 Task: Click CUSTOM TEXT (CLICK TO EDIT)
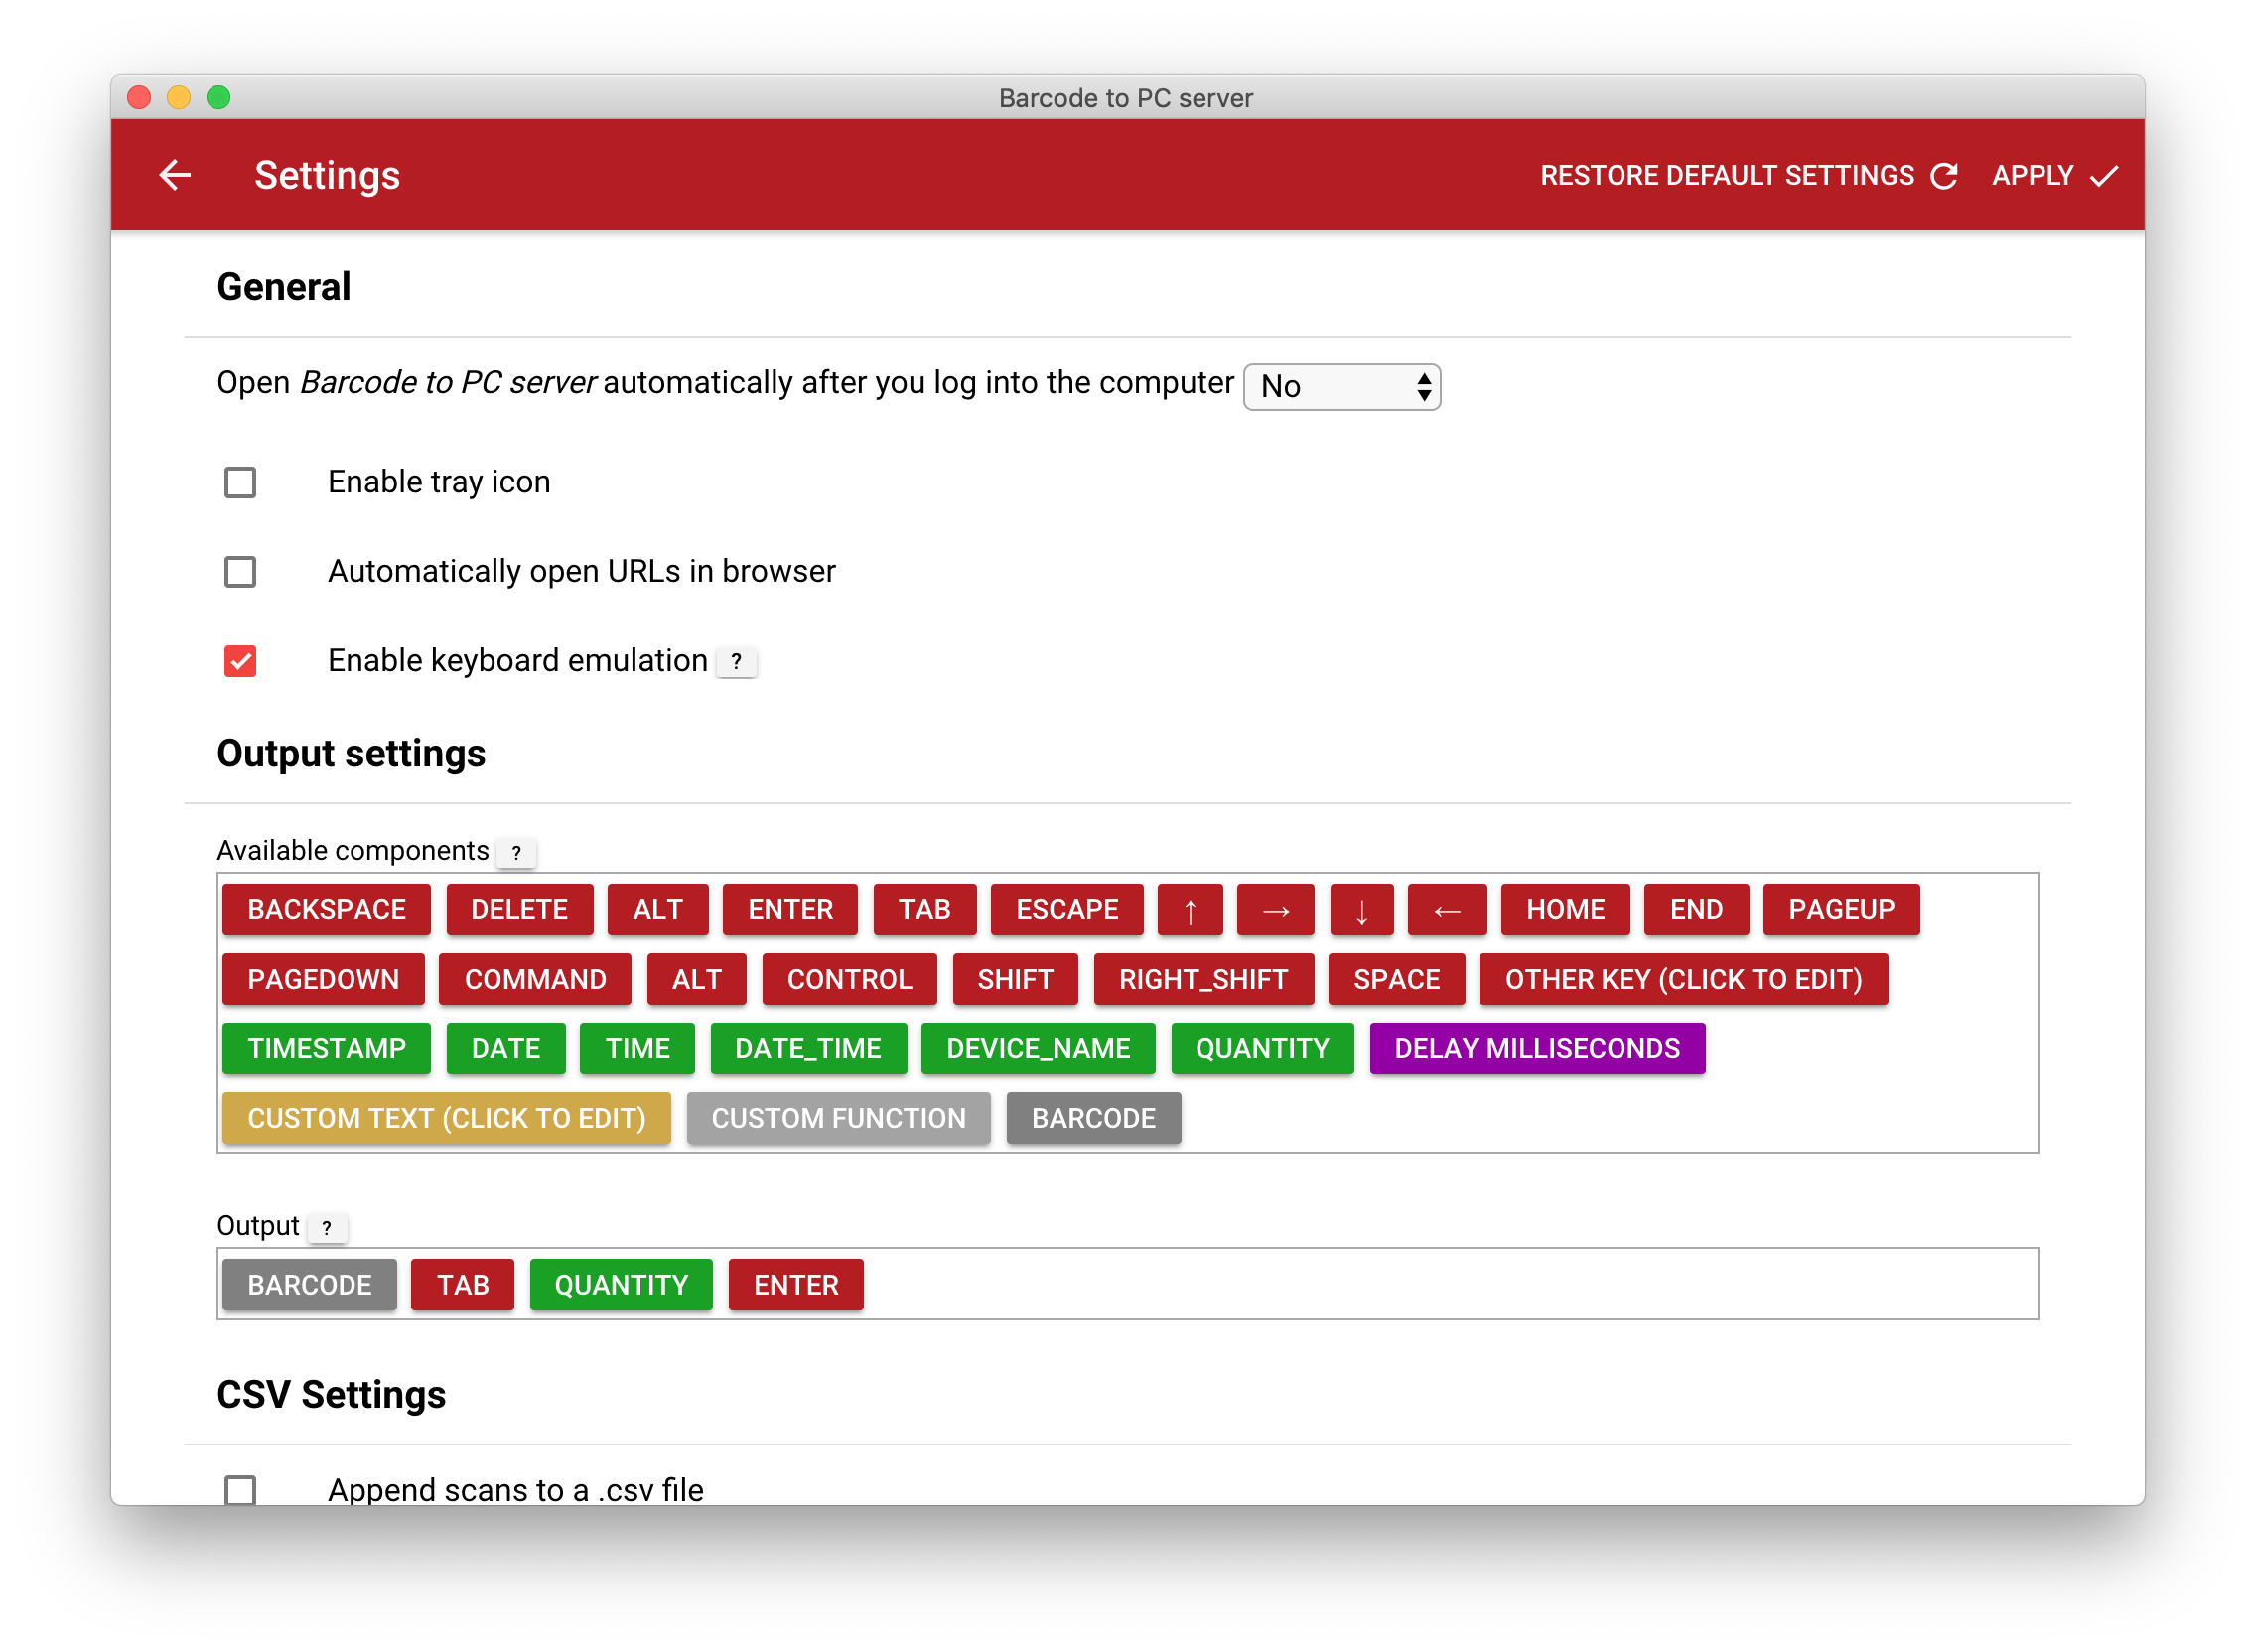click(446, 1118)
